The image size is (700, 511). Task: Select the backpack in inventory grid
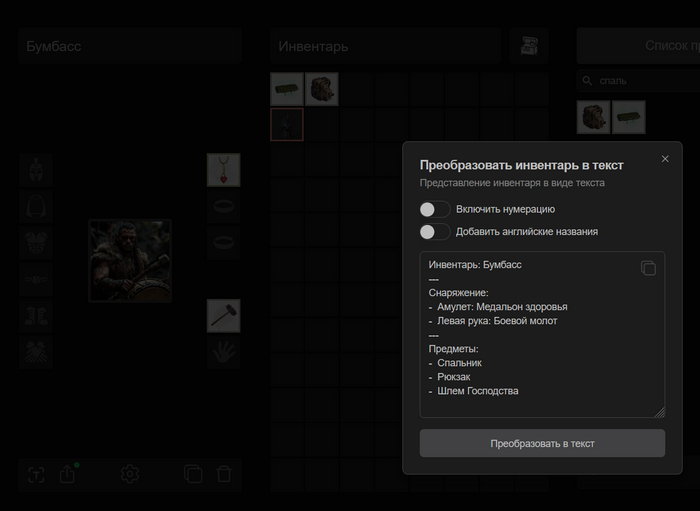(x=322, y=89)
